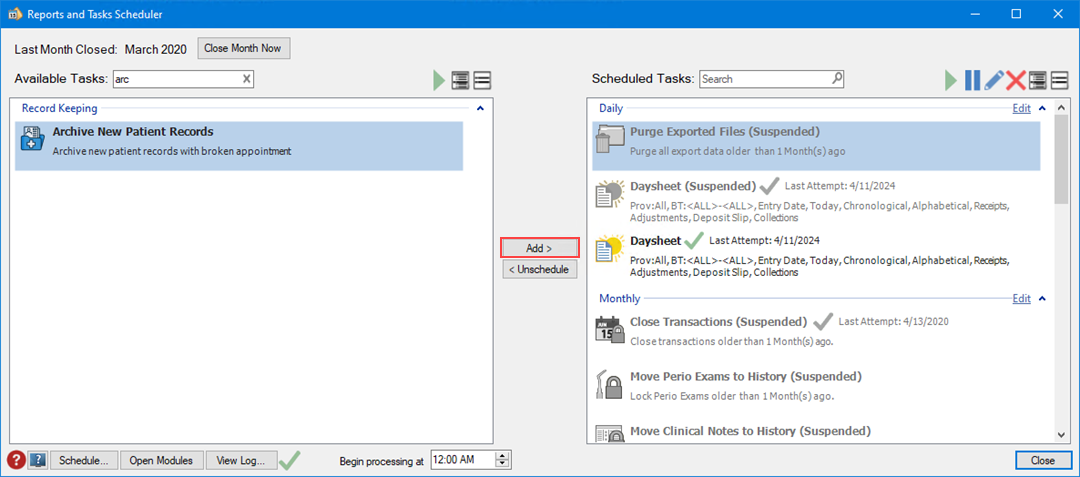Click the Close Month Now button
This screenshot has height=477, width=1080.
point(244,48)
